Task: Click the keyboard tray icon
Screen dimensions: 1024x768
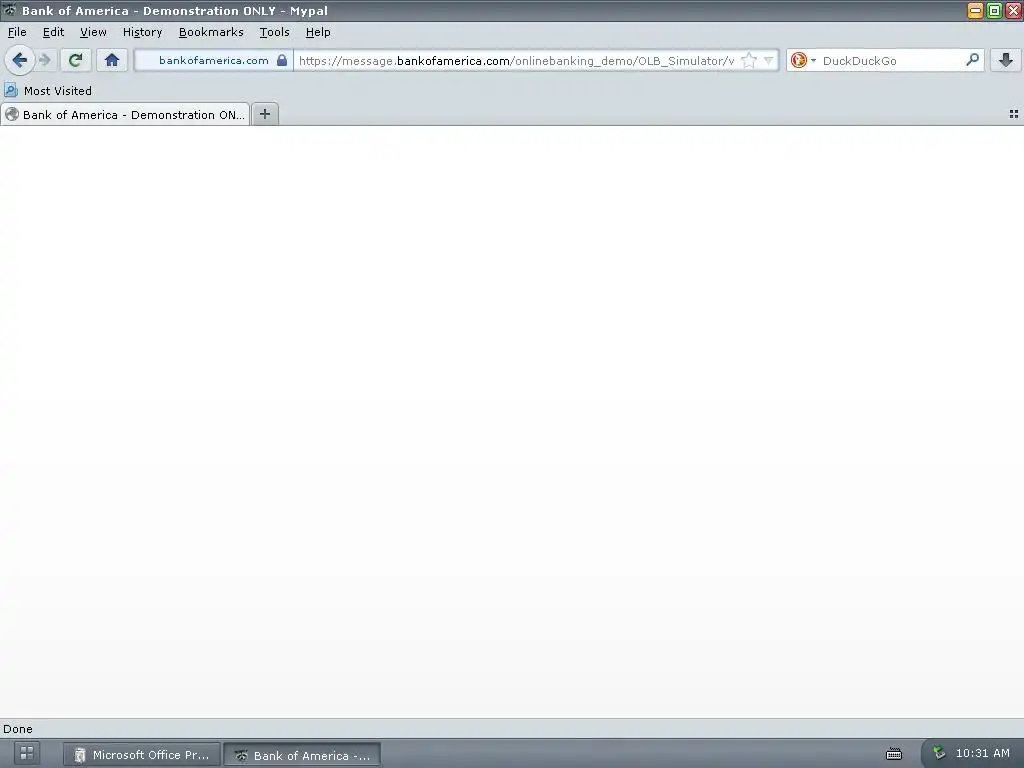Action: coord(894,754)
